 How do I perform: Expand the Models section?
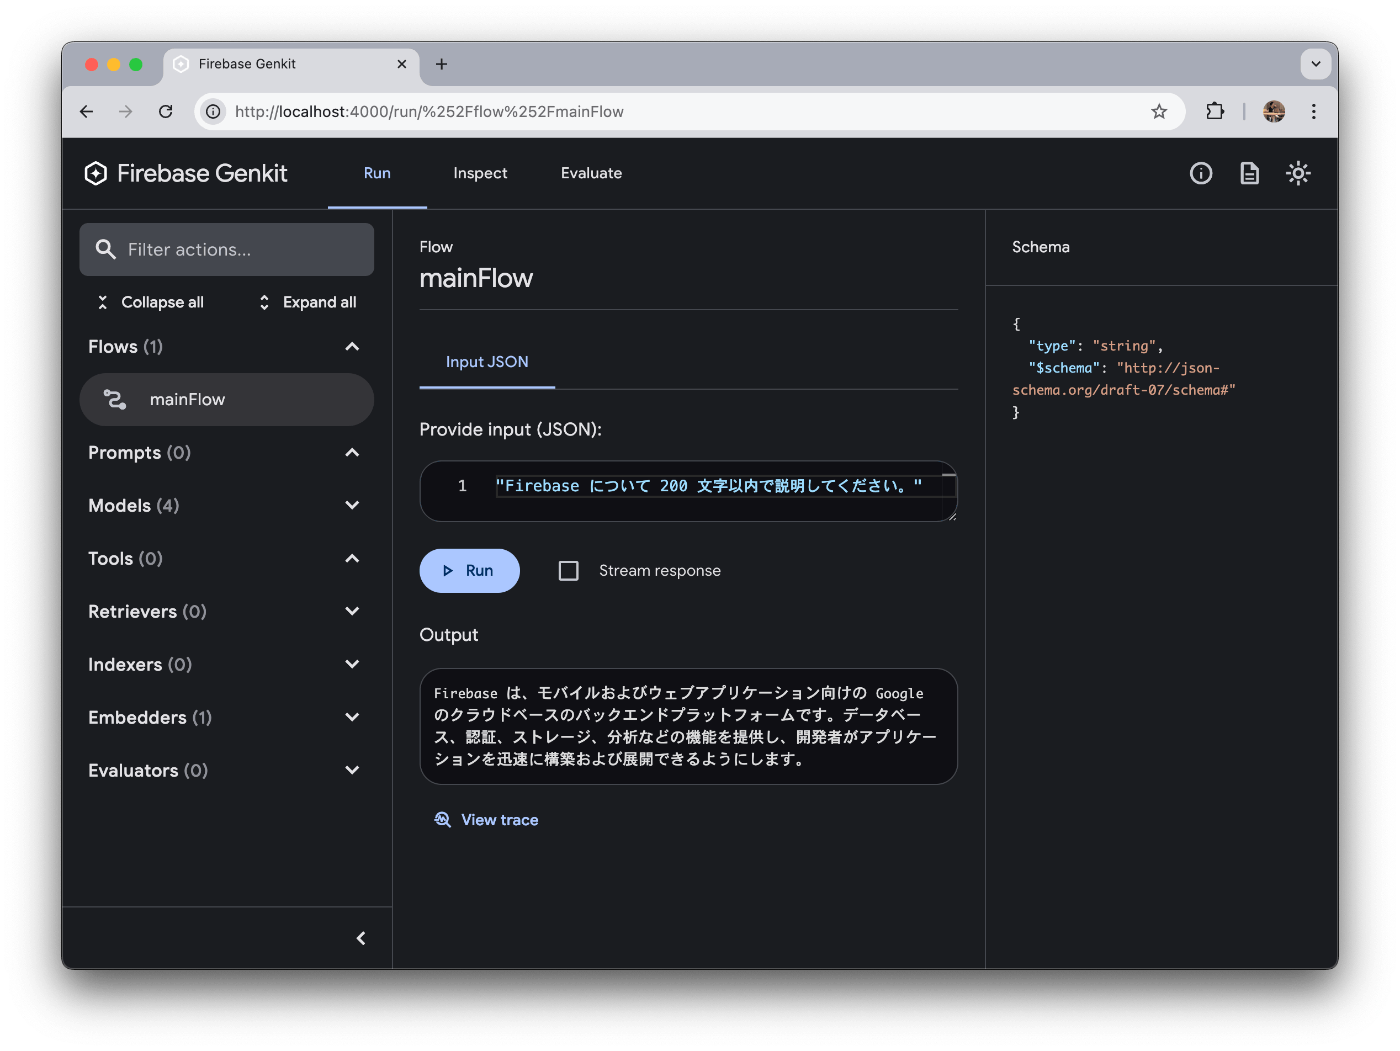(x=352, y=505)
